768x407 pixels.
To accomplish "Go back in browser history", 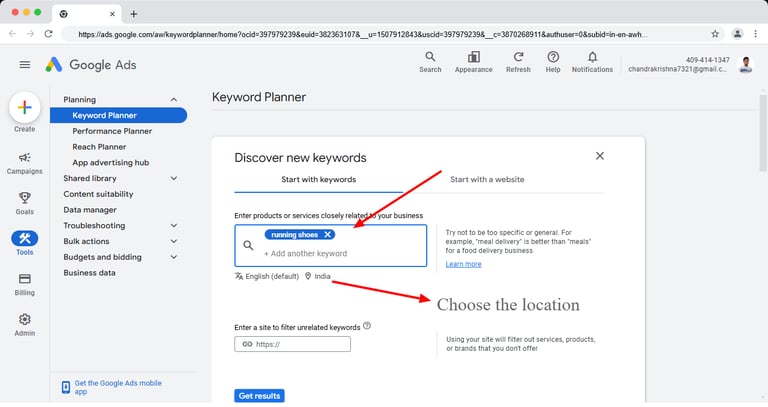I will tap(12, 34).
